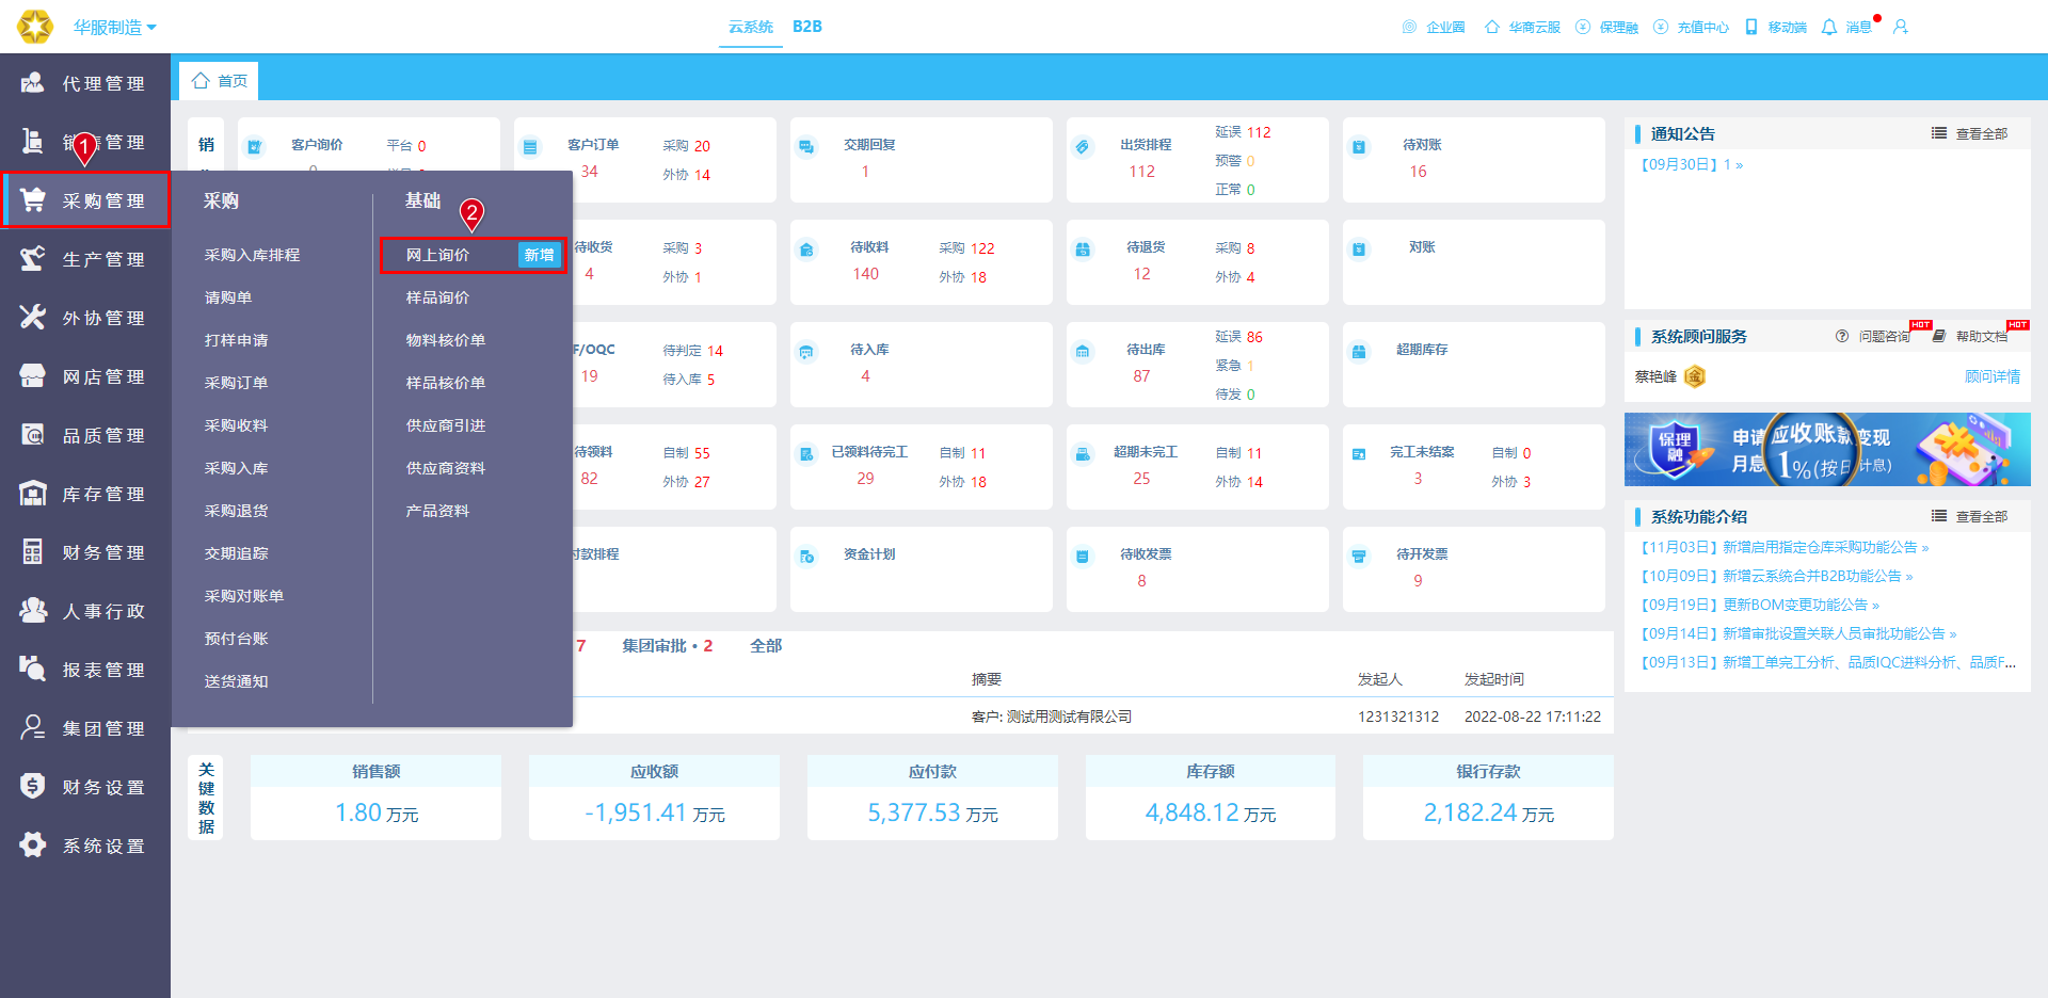
Task: Click the 新增 button beside 网上询价
Action: tap(539, 255)
